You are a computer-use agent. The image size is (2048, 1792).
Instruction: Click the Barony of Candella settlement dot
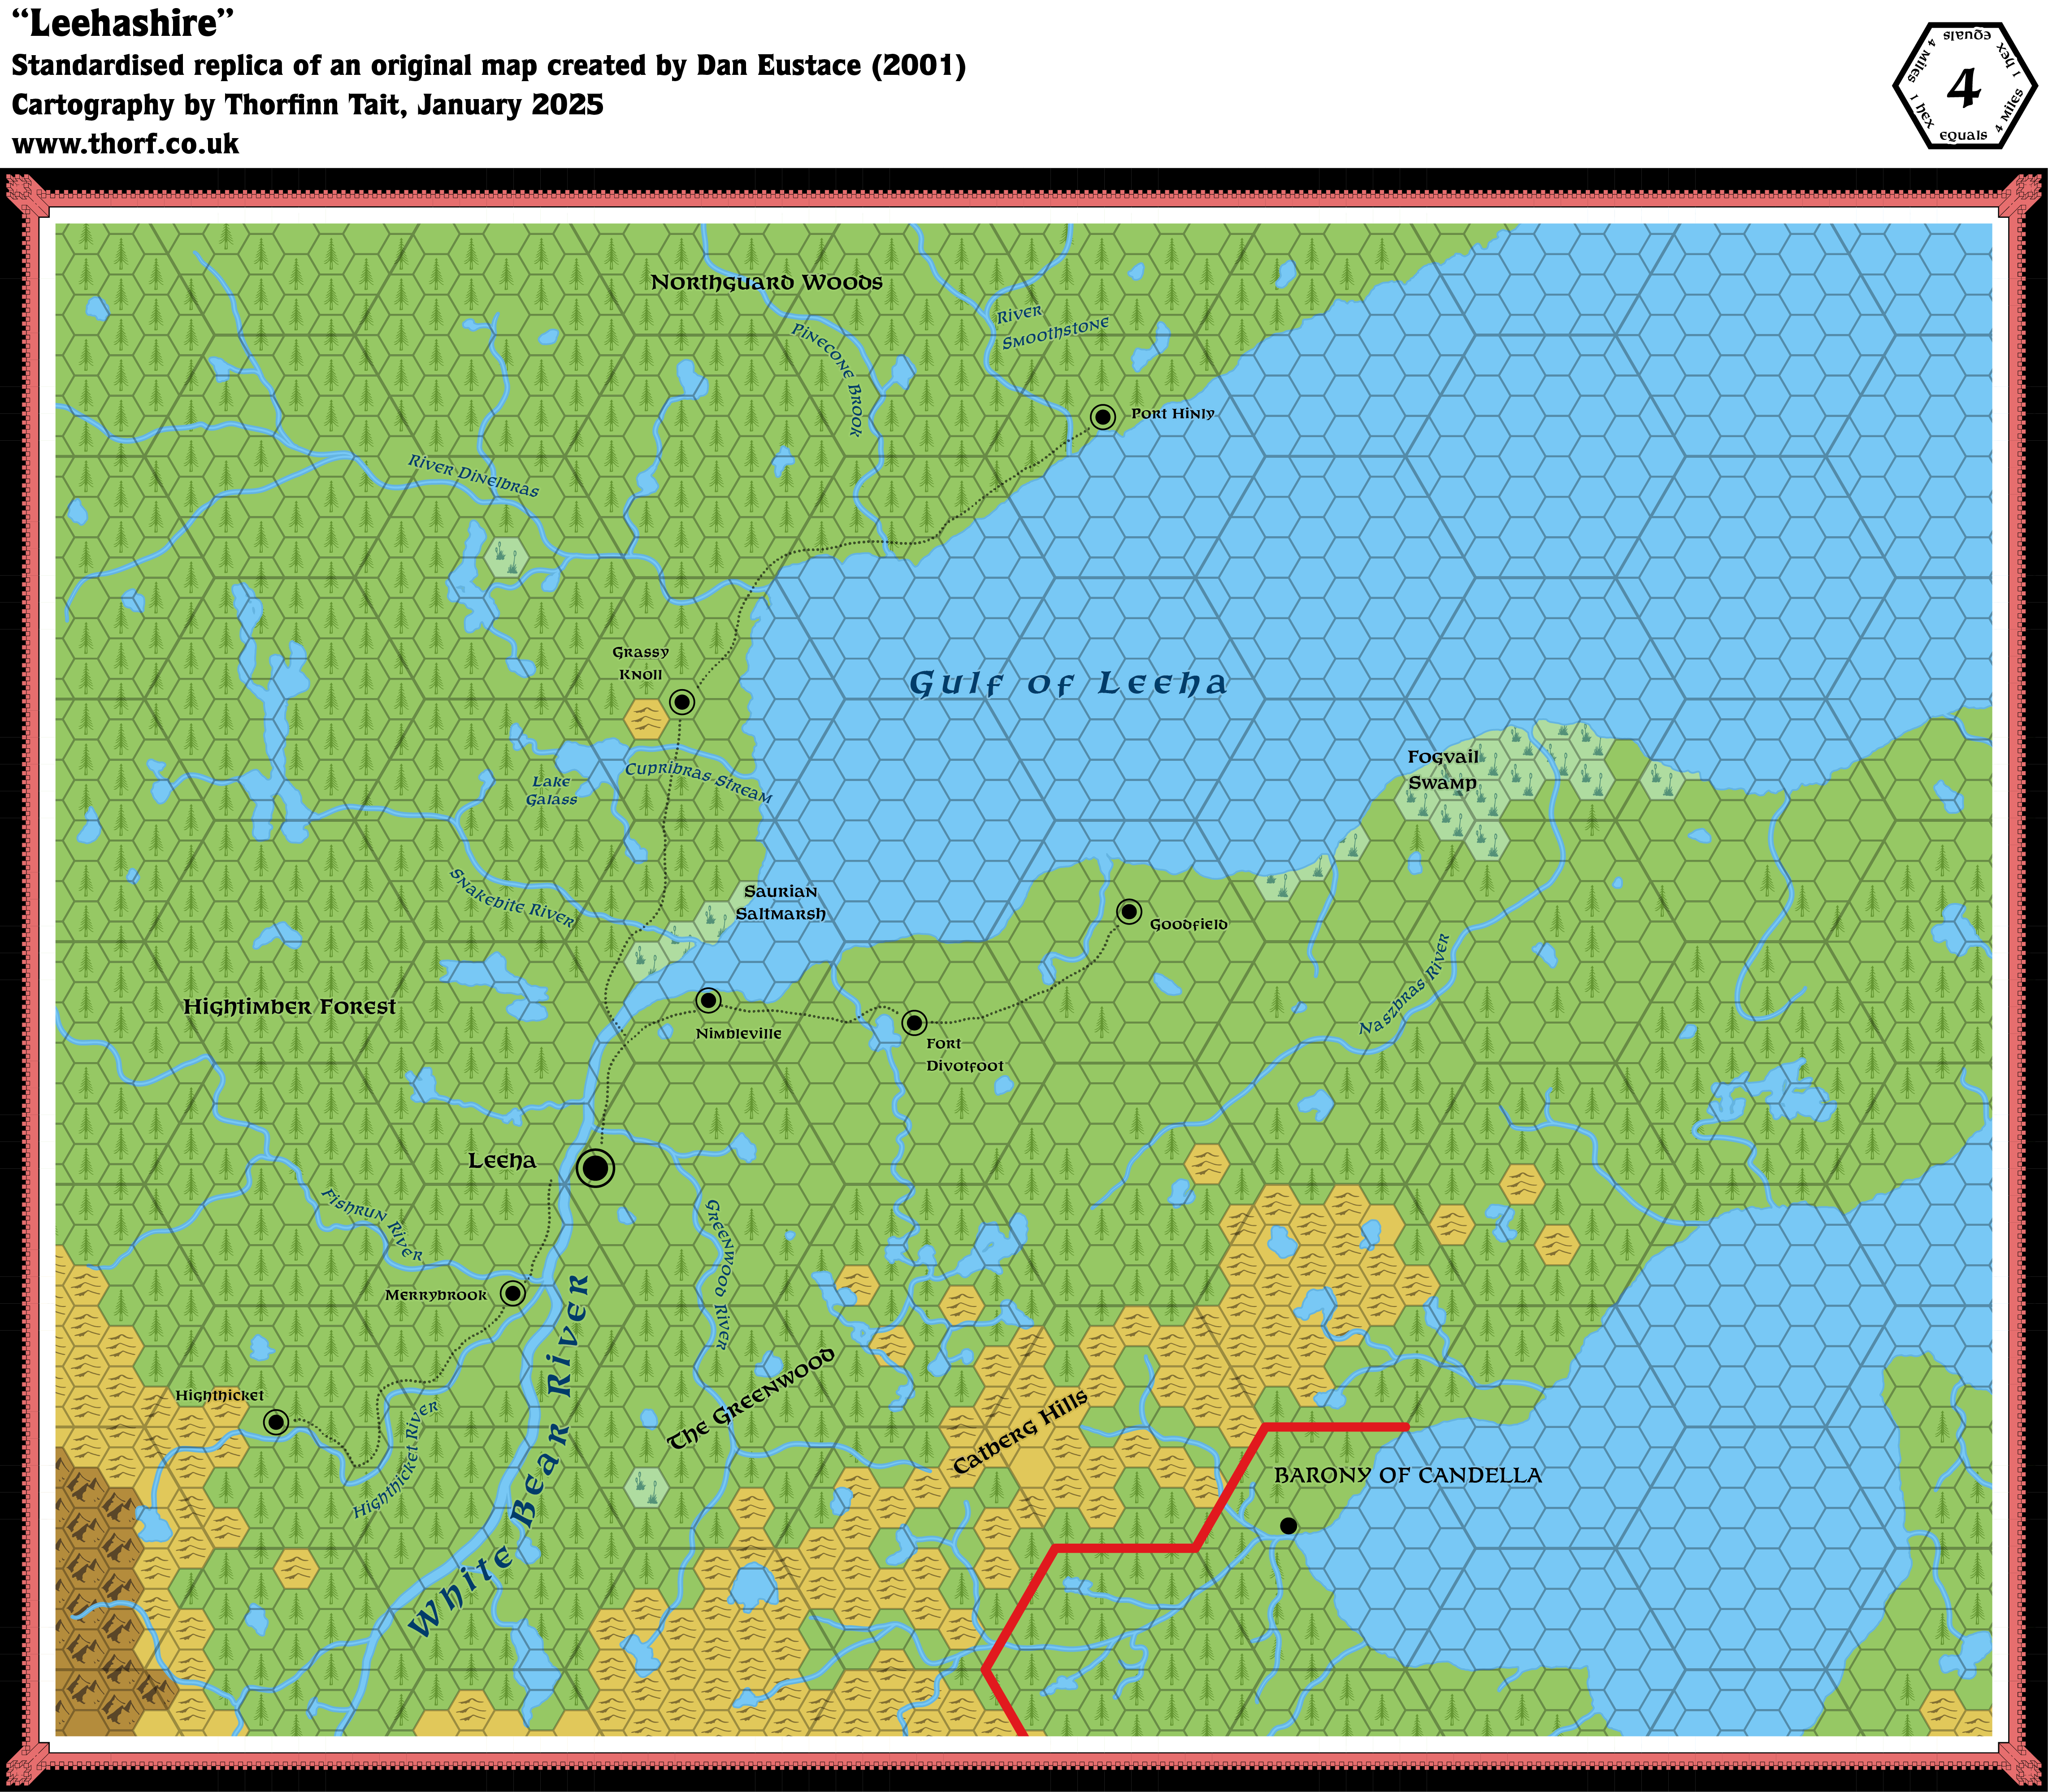point(1288,1526)
